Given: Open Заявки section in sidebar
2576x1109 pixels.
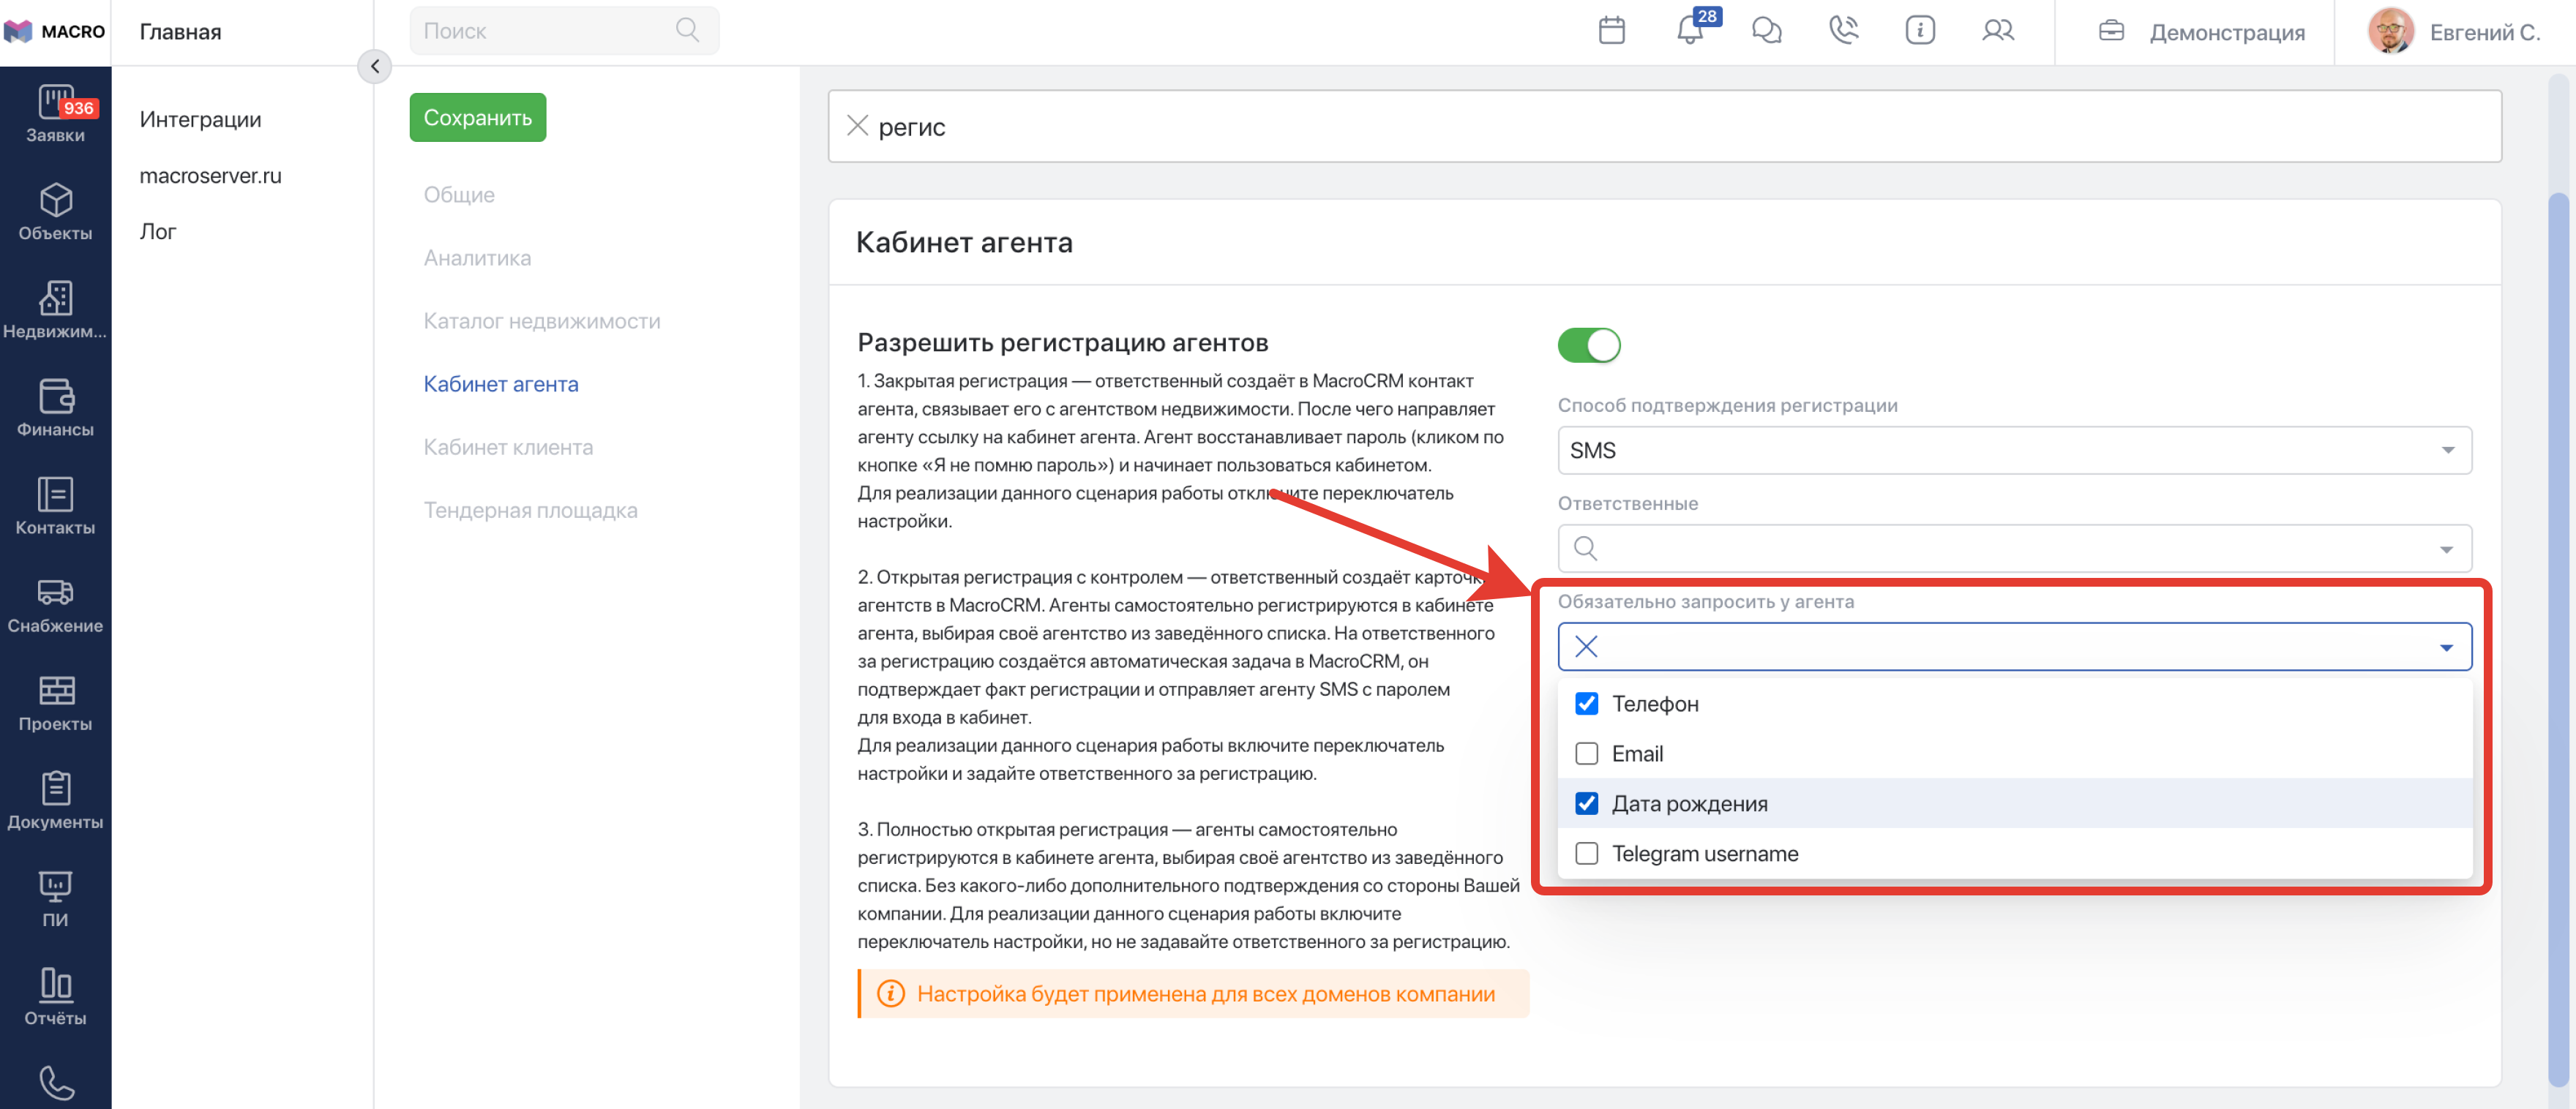Looking at the screenshot, I should pos(55,115).
